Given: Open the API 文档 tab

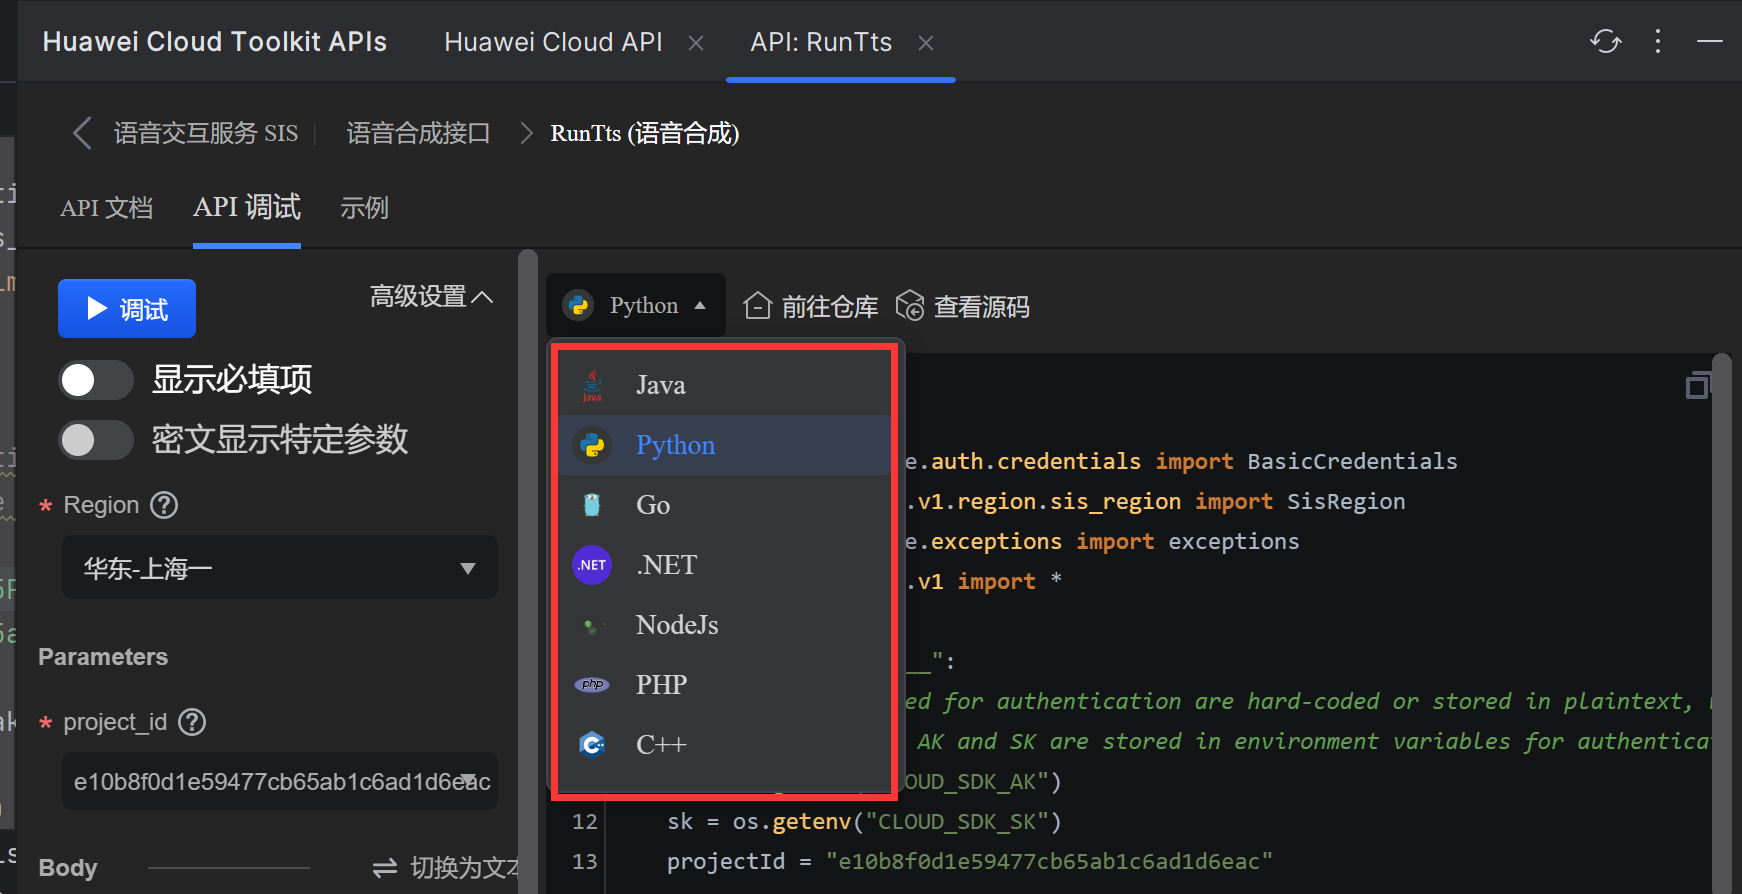Looking at the screenshot, I should 106,208.
